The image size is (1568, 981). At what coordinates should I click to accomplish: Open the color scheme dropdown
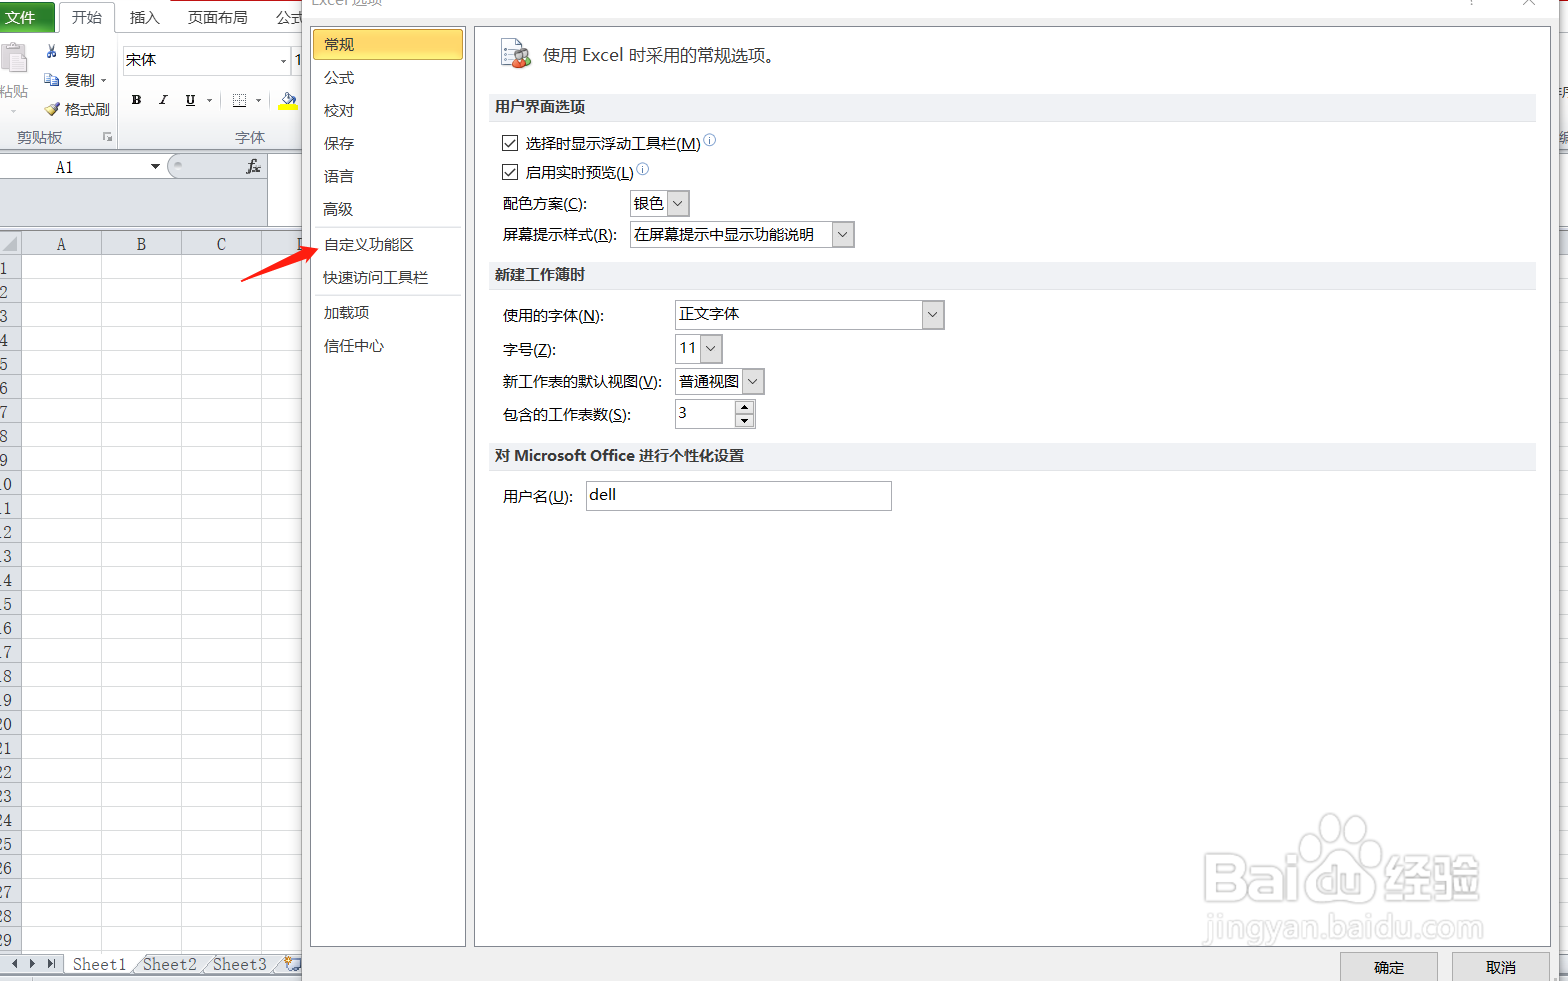pyautogui.click(x=678, y=203)
